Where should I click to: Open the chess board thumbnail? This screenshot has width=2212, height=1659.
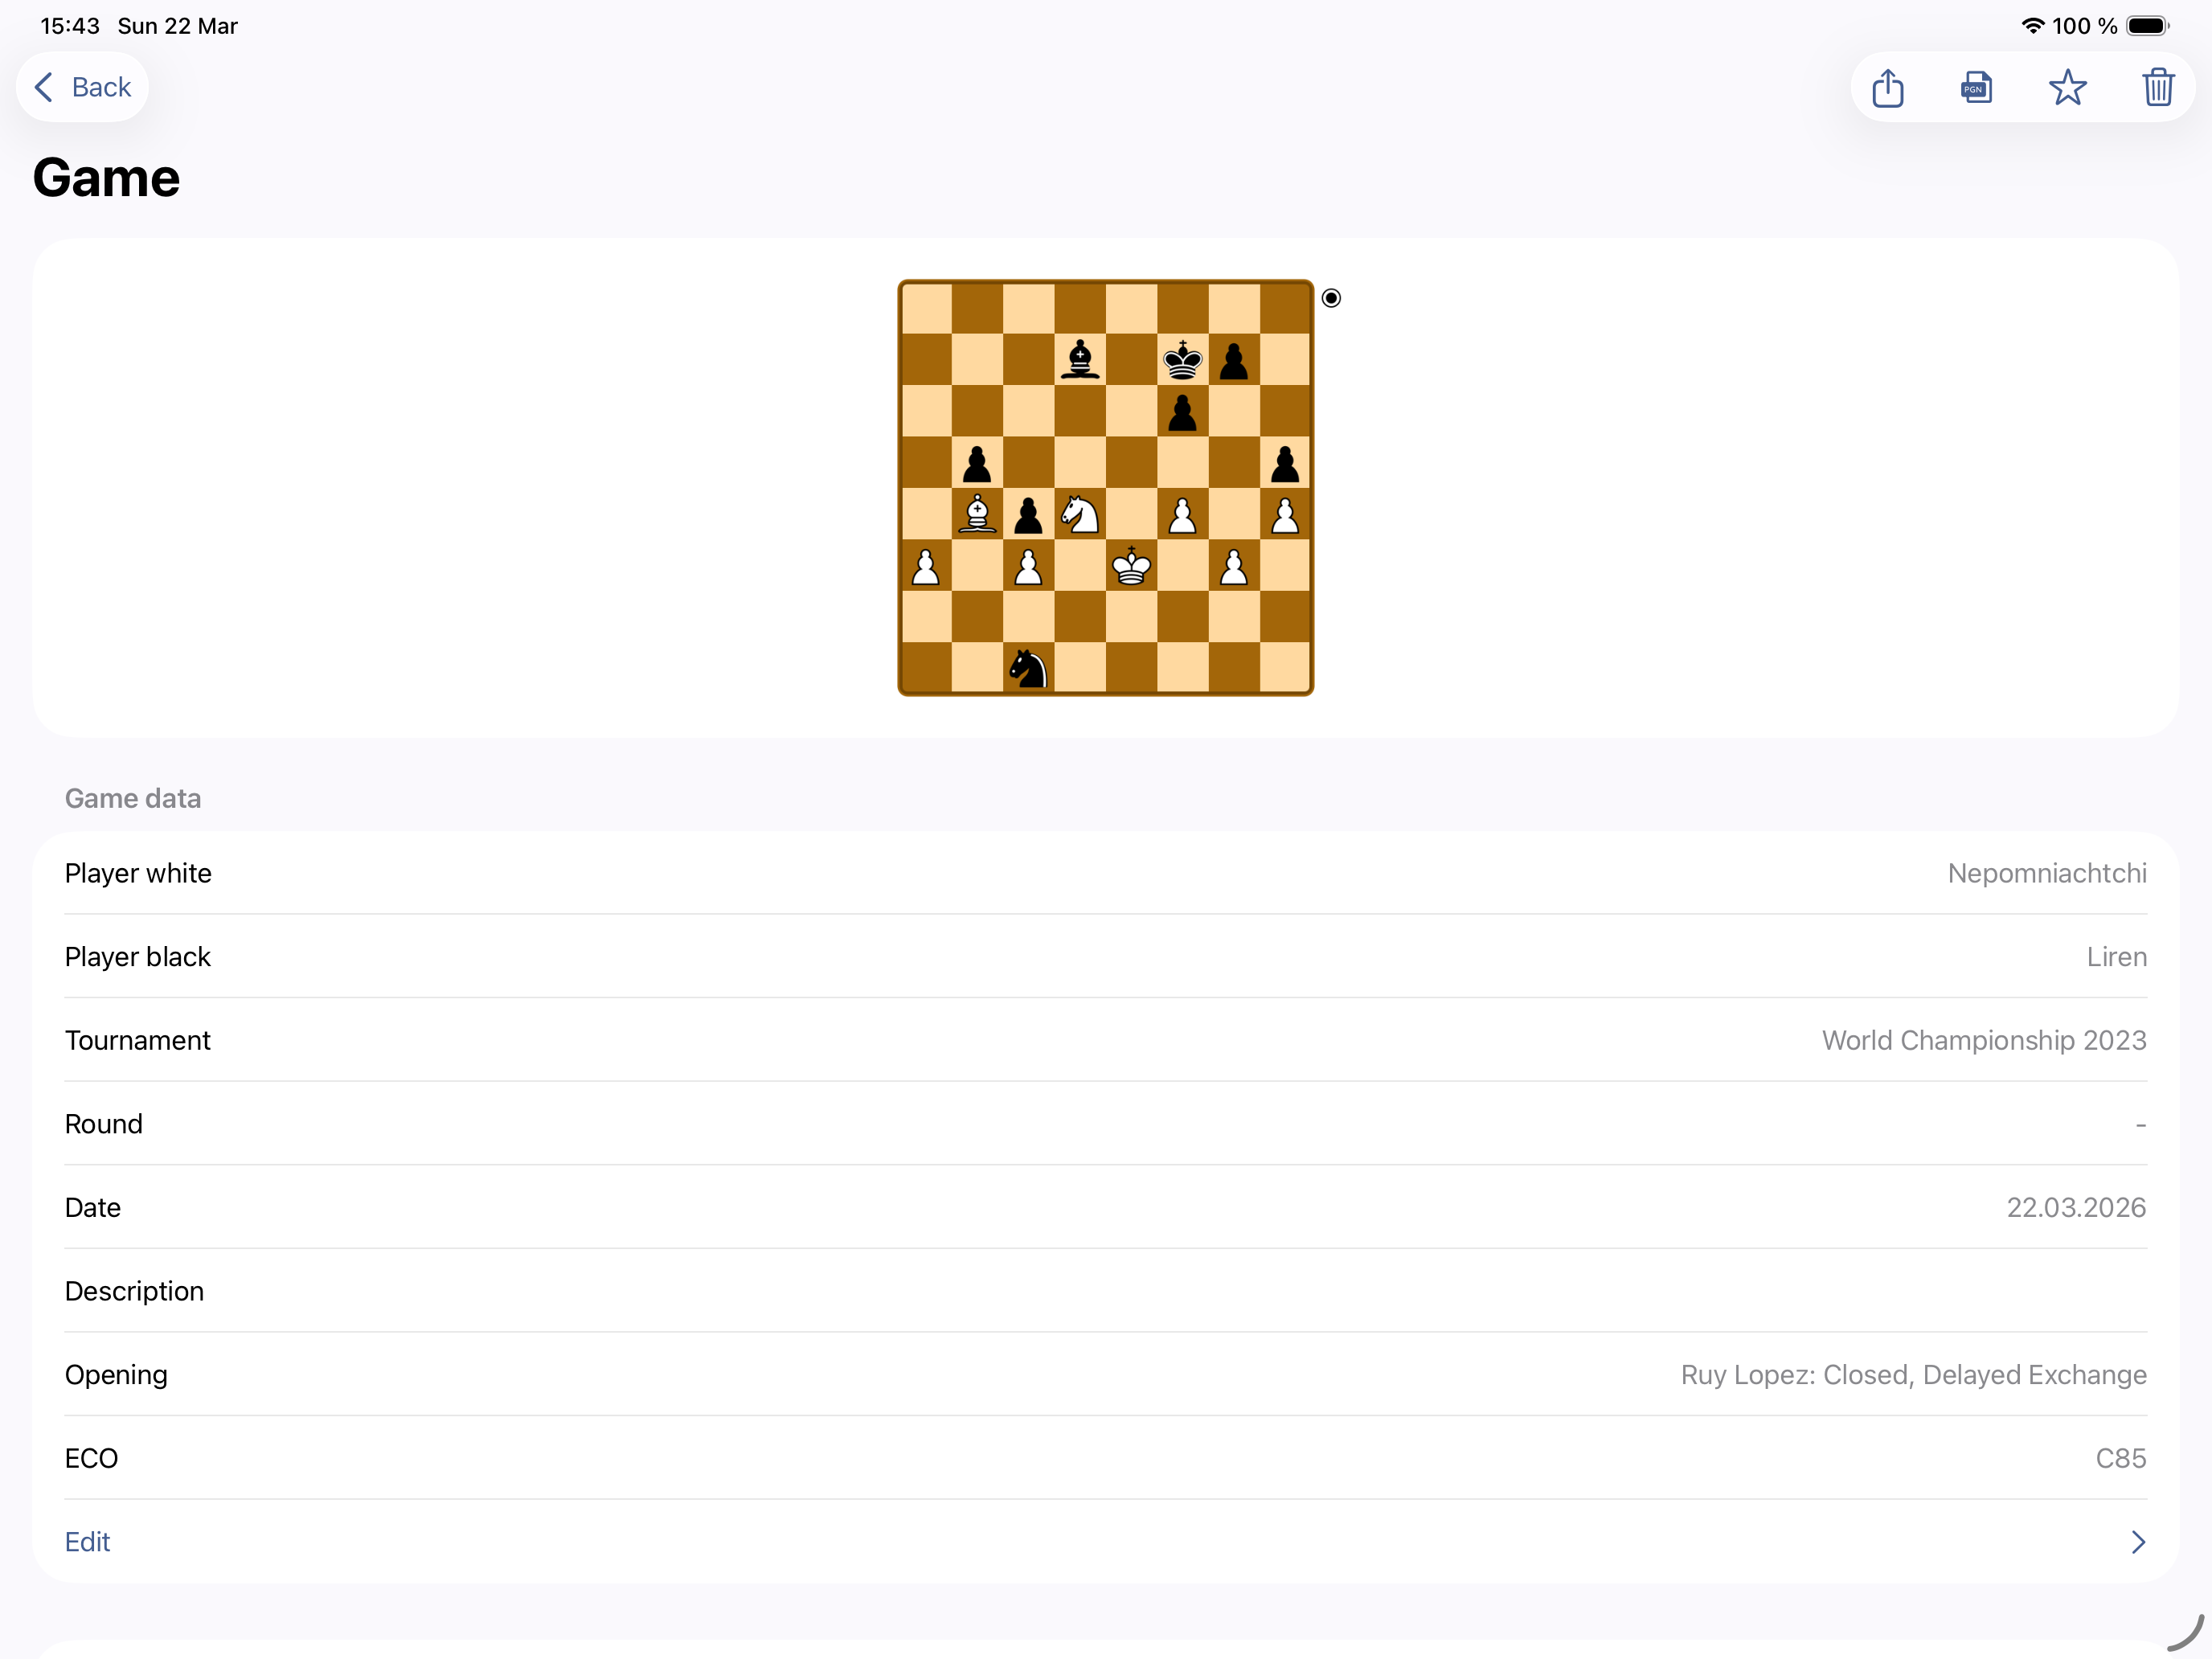click(x=1105, y=488)
